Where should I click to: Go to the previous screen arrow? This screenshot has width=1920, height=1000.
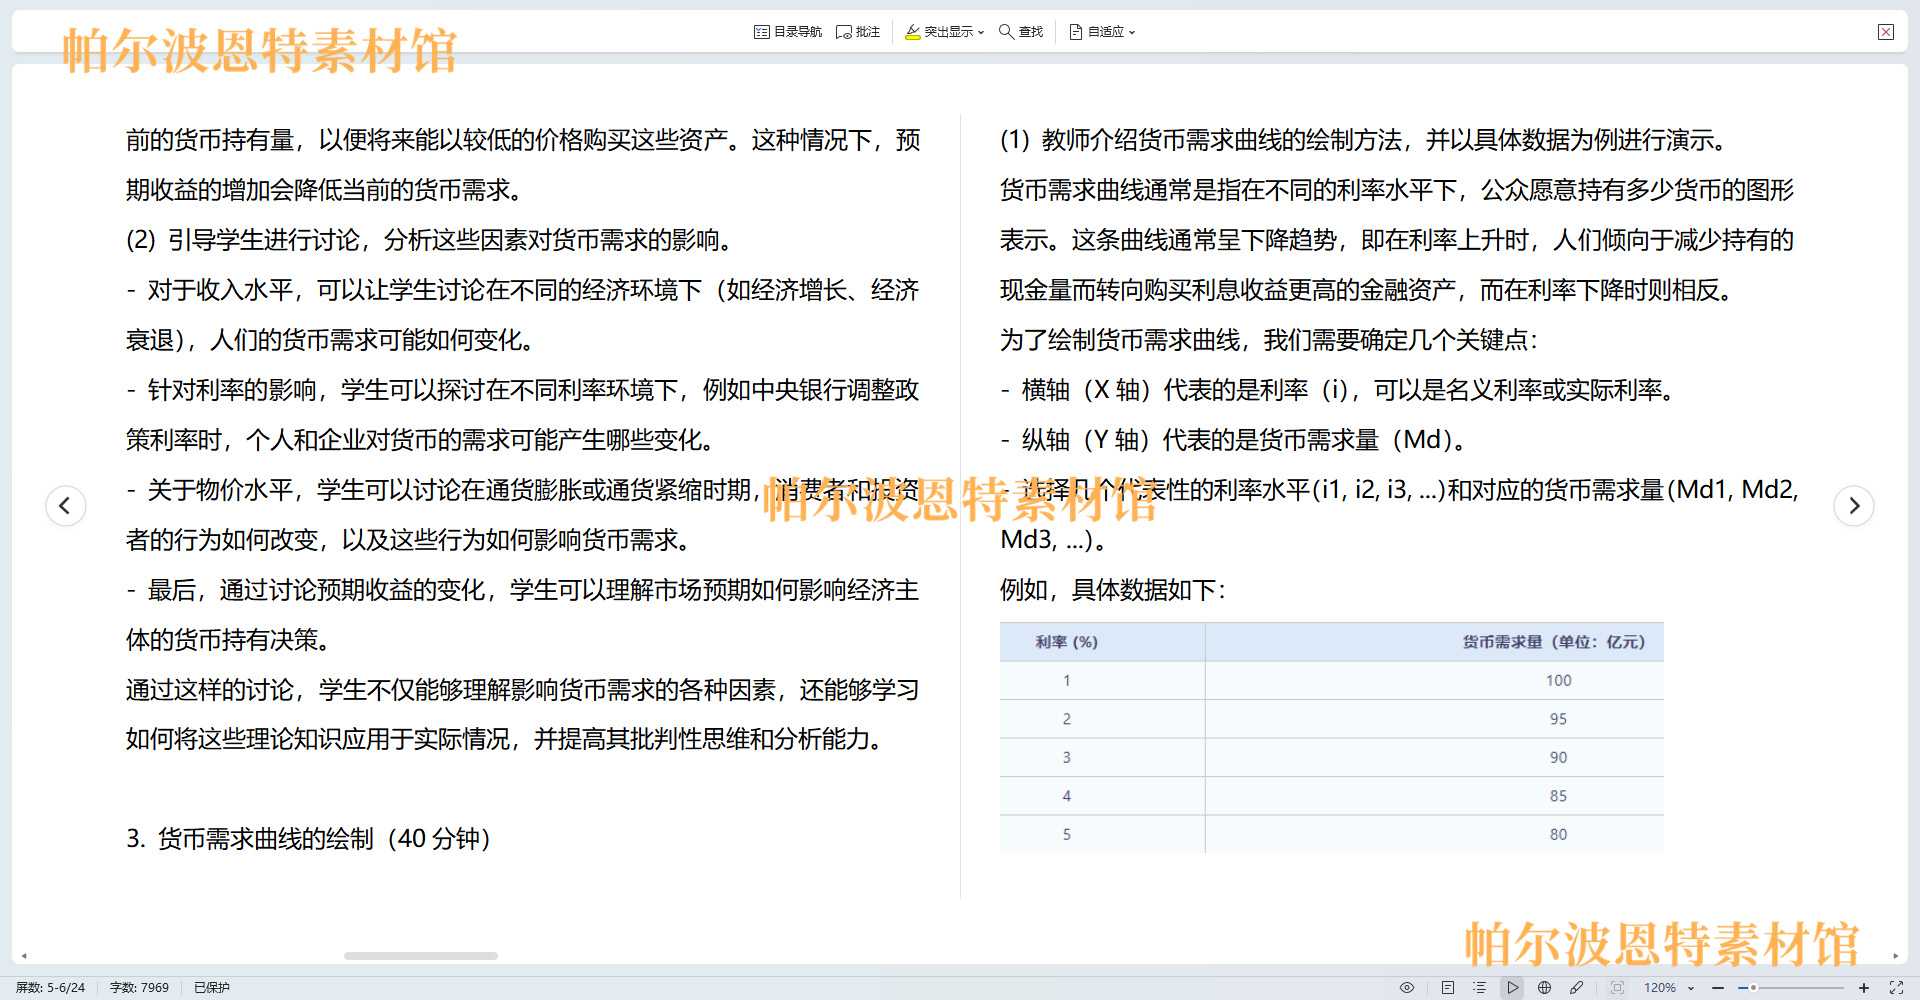65,505
